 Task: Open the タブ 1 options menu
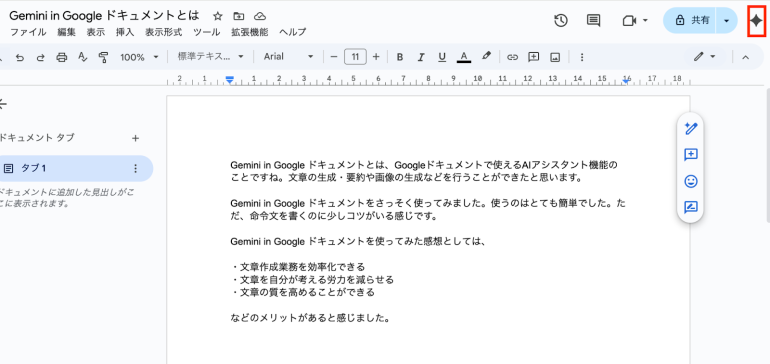pyautogui.click(x=136, y=168)
